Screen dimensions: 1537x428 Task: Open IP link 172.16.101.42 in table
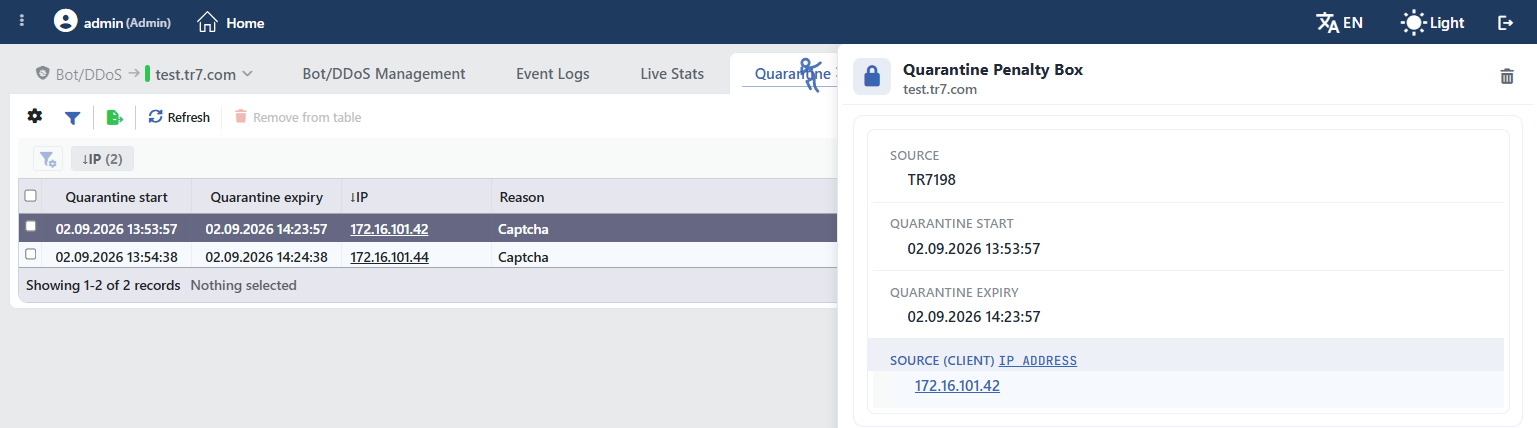point(389,229)
